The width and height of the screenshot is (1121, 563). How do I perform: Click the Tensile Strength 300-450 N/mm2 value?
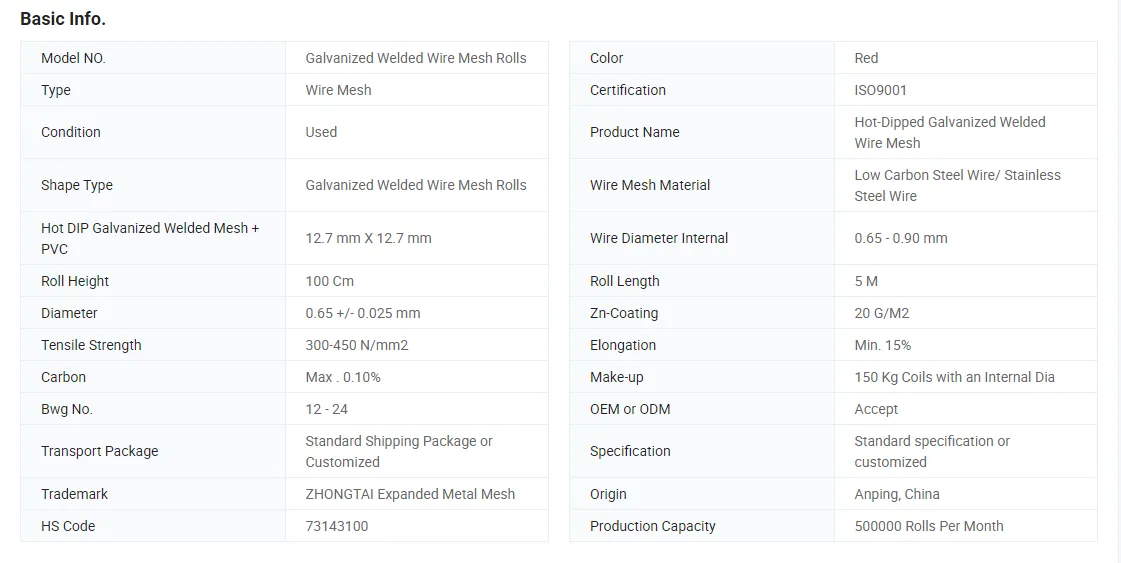pos(357,345)
